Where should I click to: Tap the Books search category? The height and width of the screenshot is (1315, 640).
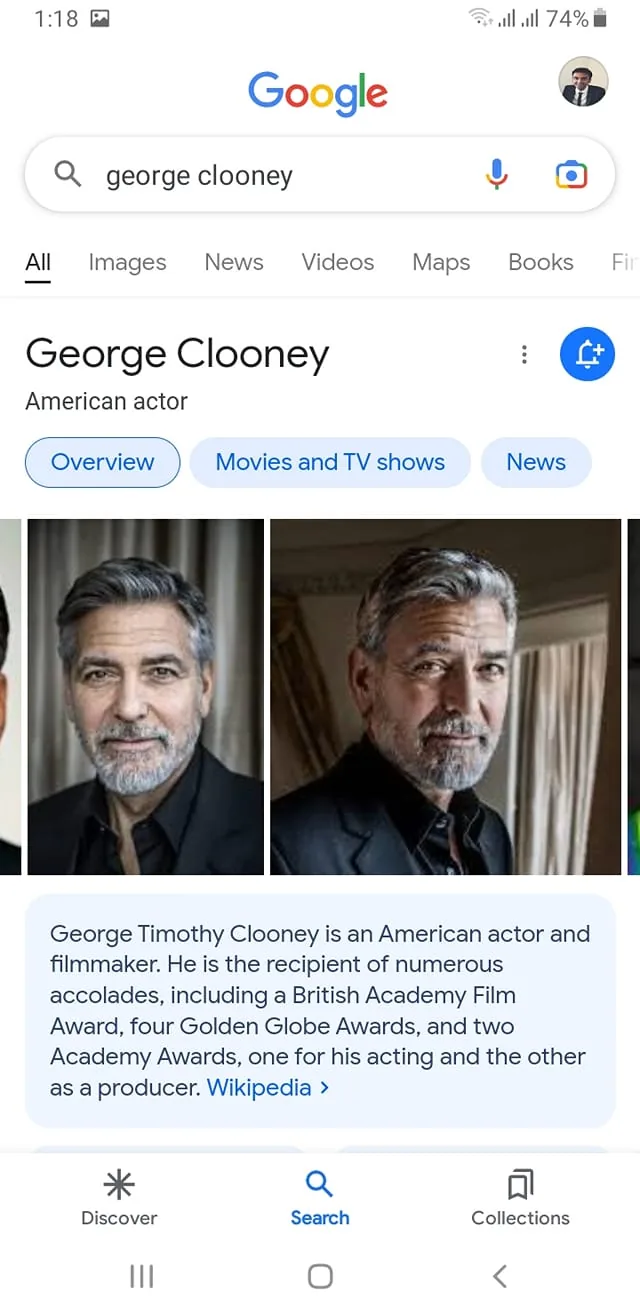pos(540,262)
